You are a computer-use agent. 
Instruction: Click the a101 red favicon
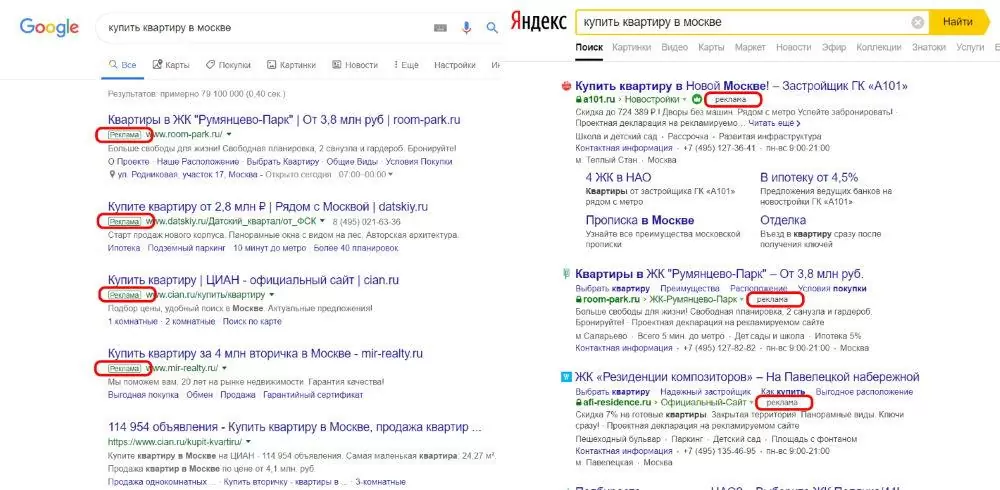(566, 86)
